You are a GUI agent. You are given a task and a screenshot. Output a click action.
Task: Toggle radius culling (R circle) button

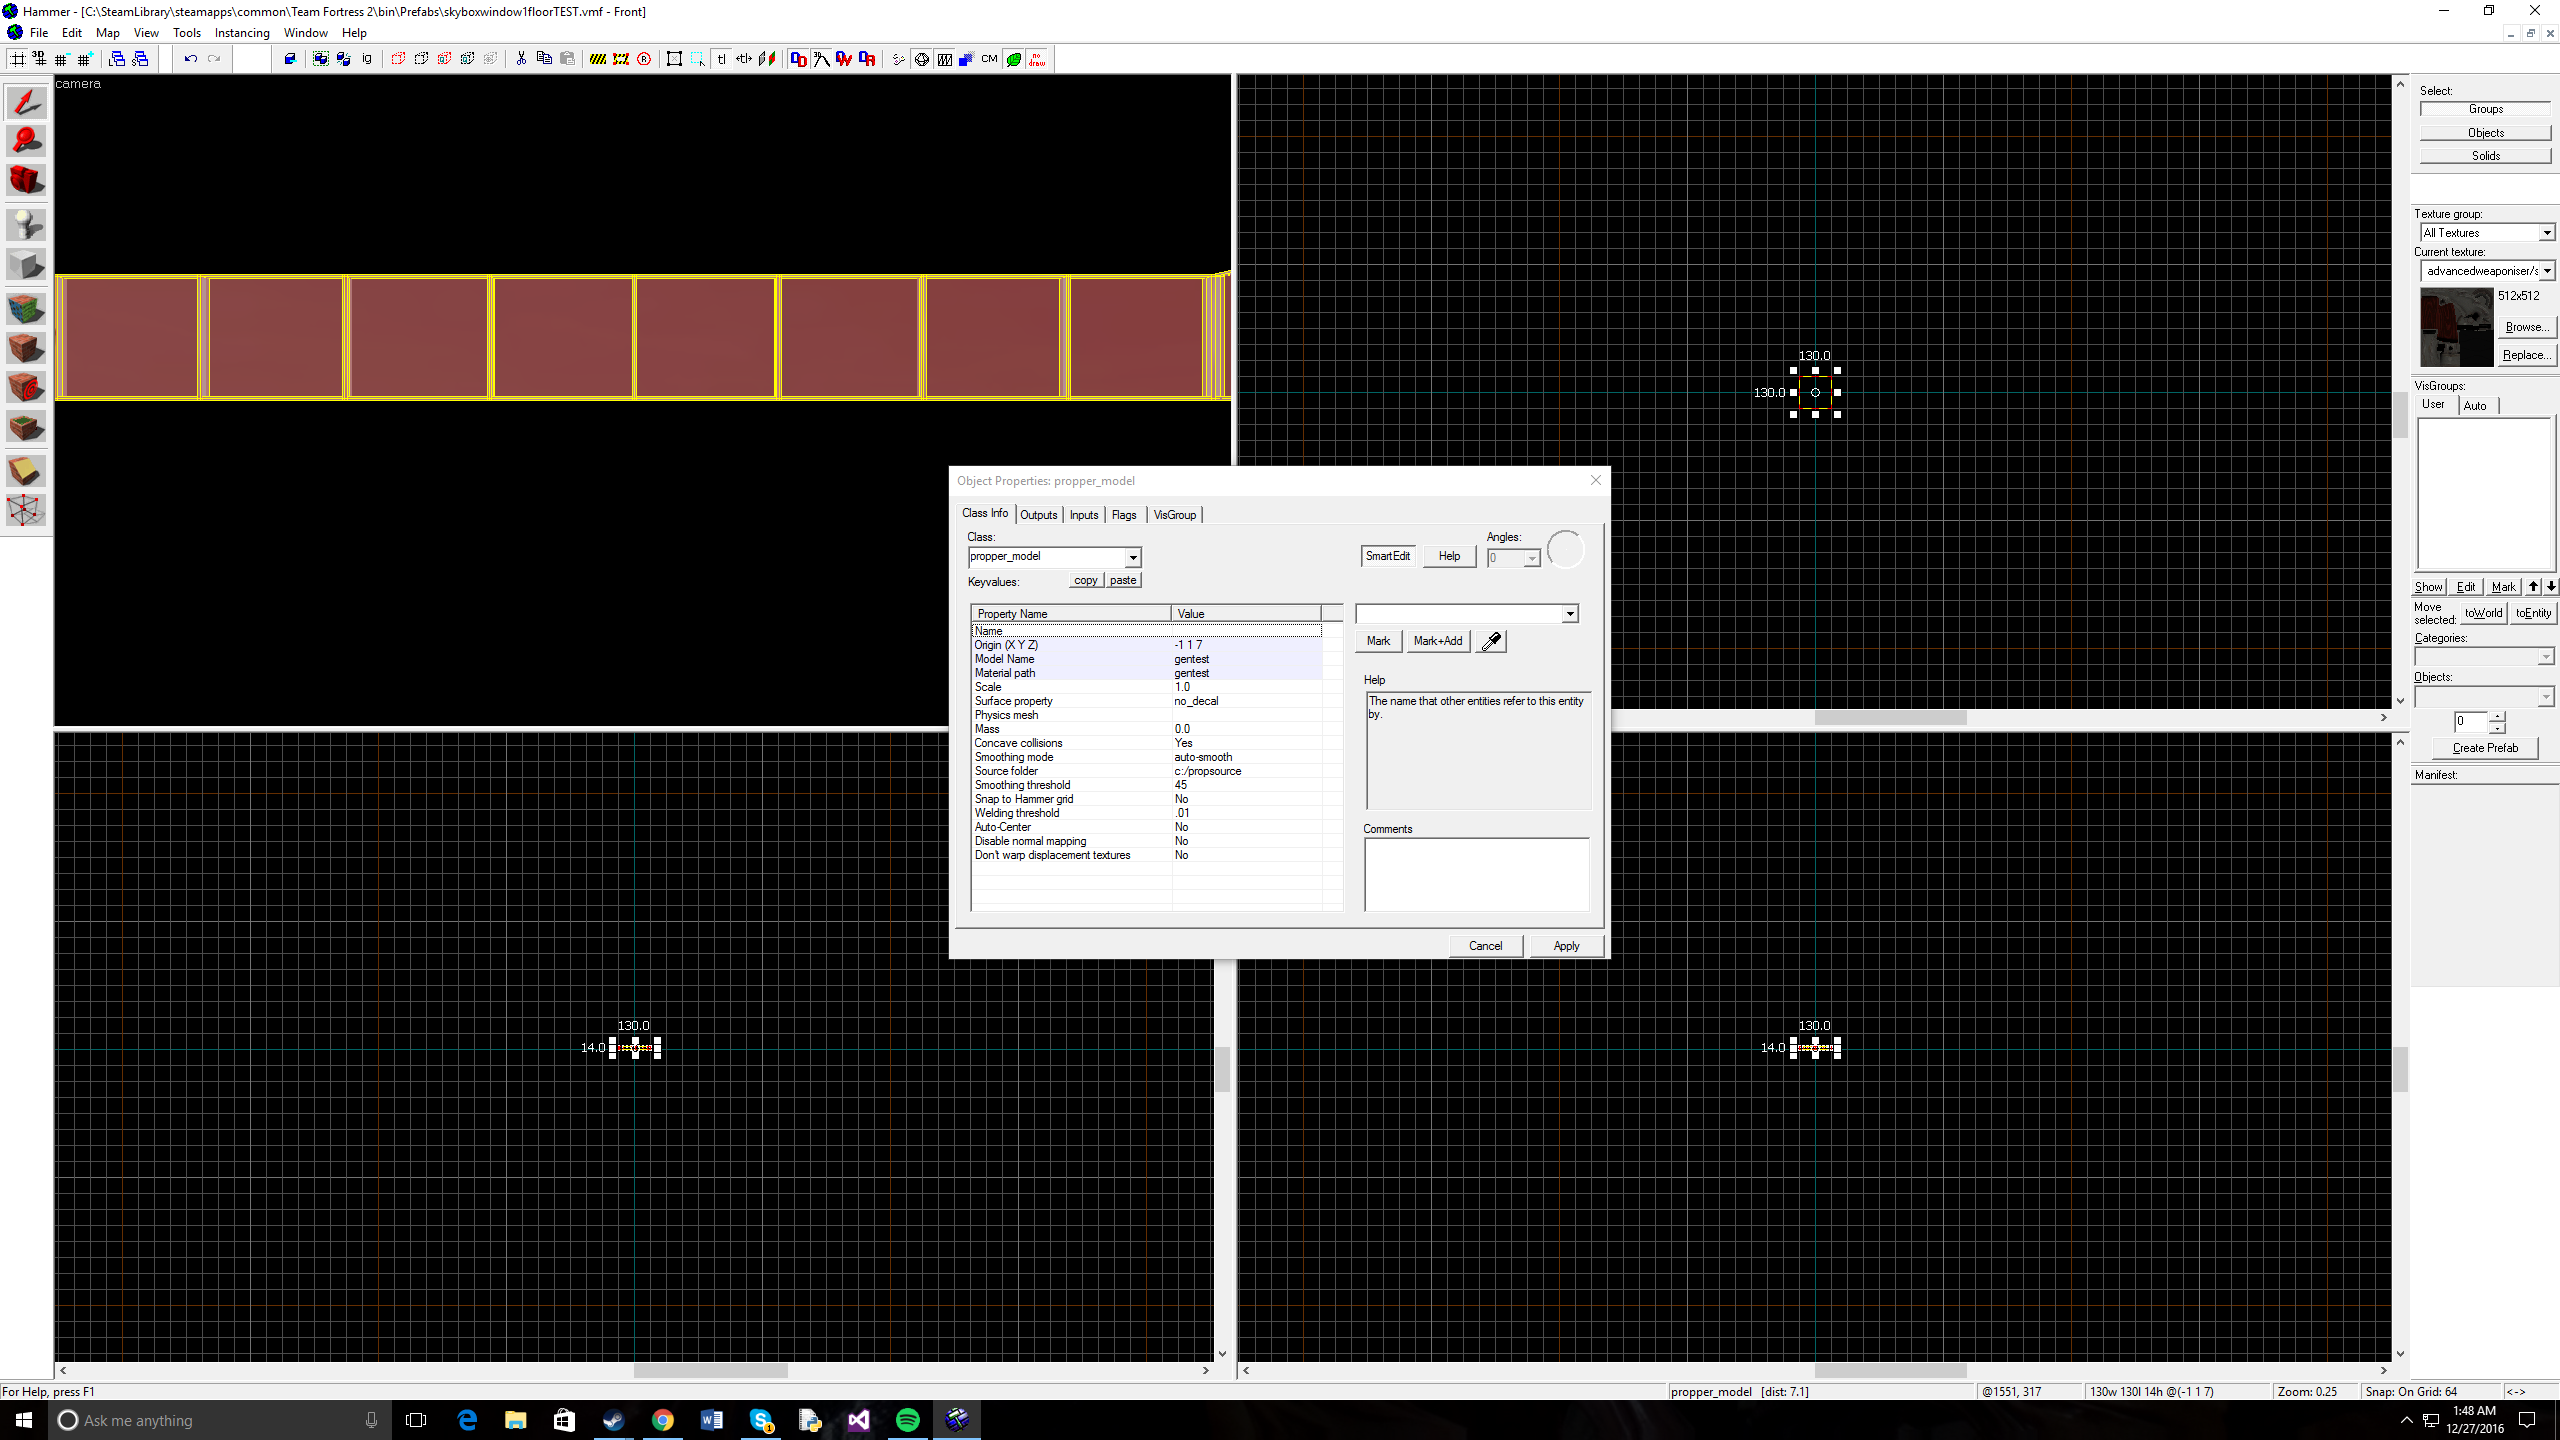[644, 59]
